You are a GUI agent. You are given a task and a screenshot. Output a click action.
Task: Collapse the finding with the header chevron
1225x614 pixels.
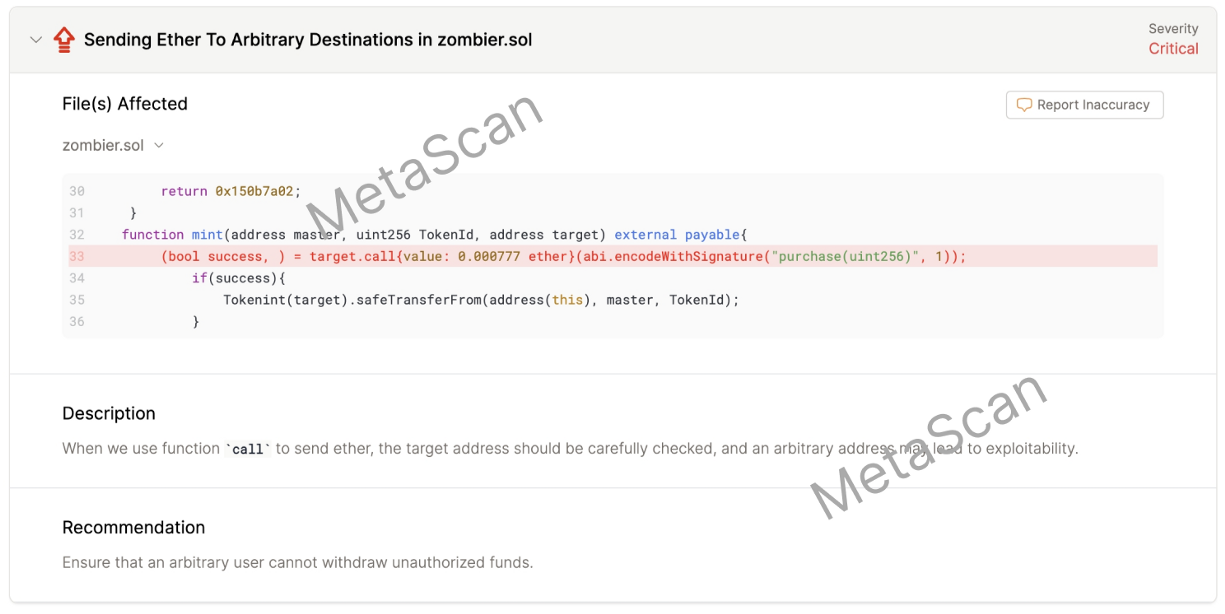point(36,40)
